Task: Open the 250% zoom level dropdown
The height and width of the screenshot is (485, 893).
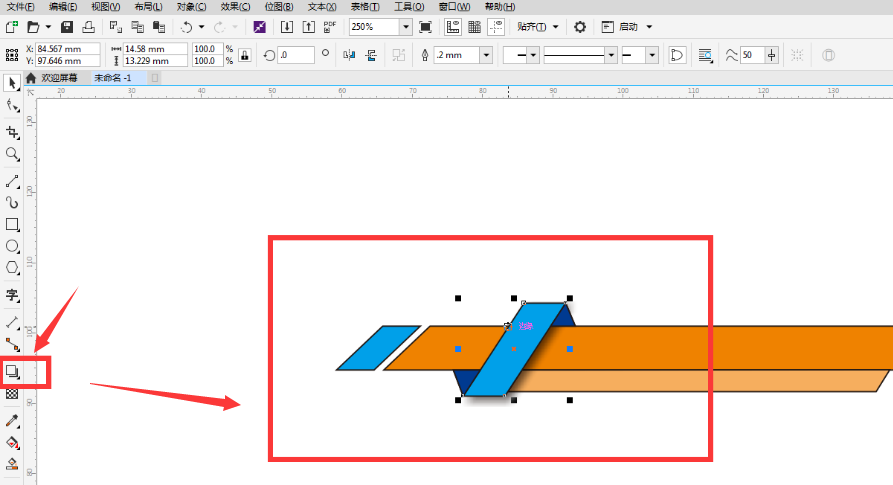Action: pyautogui.click(x=406, y=27)
